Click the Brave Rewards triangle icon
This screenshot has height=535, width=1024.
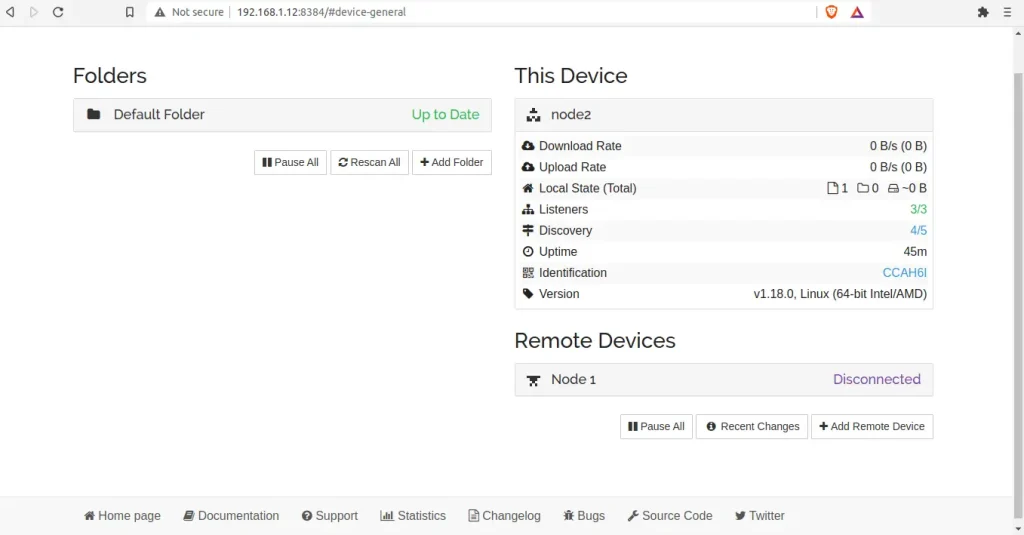click(857, 12)
